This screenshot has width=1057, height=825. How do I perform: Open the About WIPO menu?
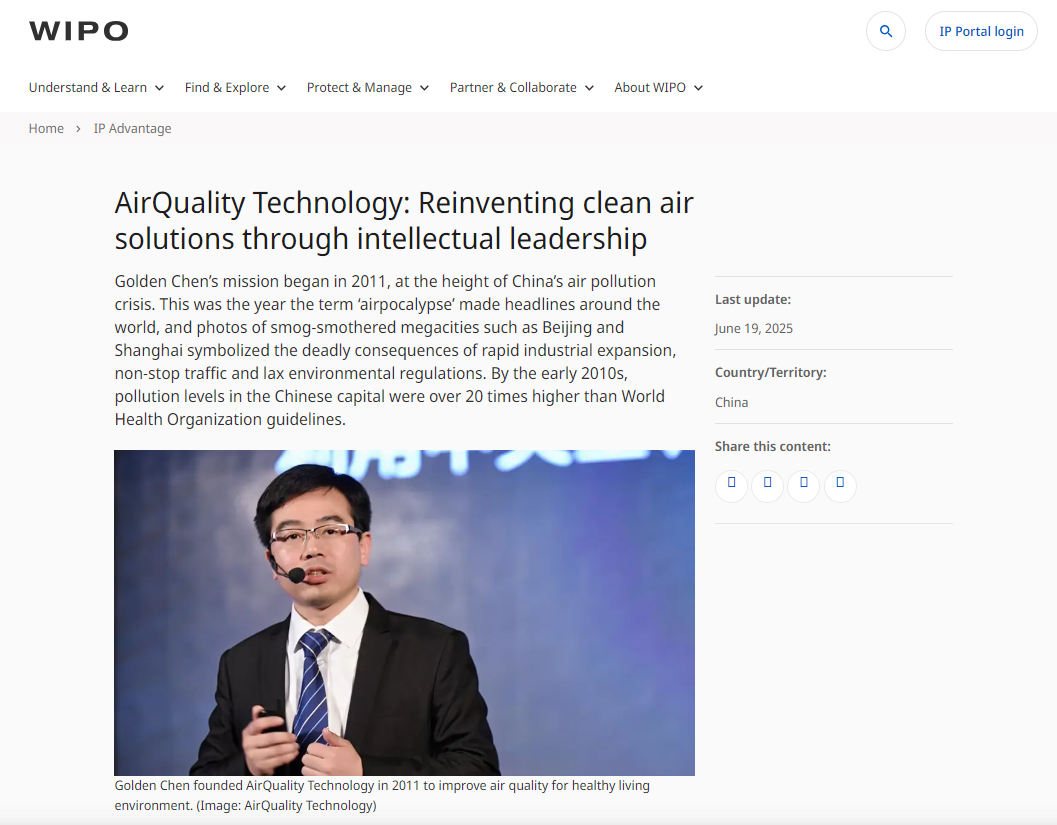pos(650,88)
